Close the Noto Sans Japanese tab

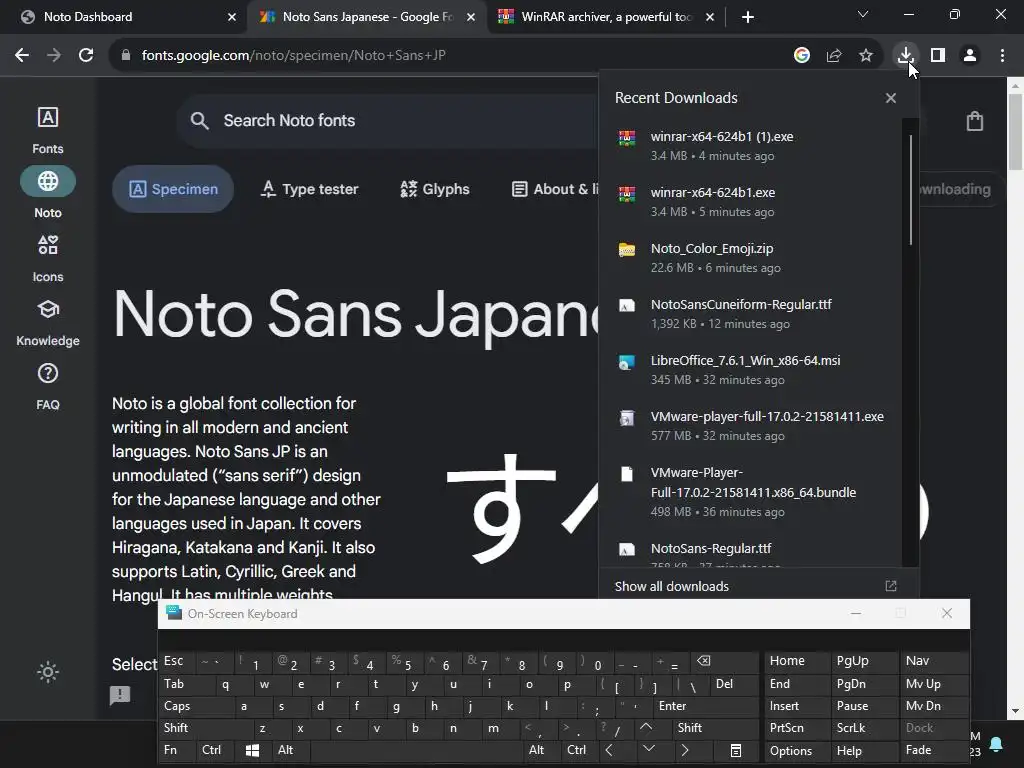pos(470,17)
